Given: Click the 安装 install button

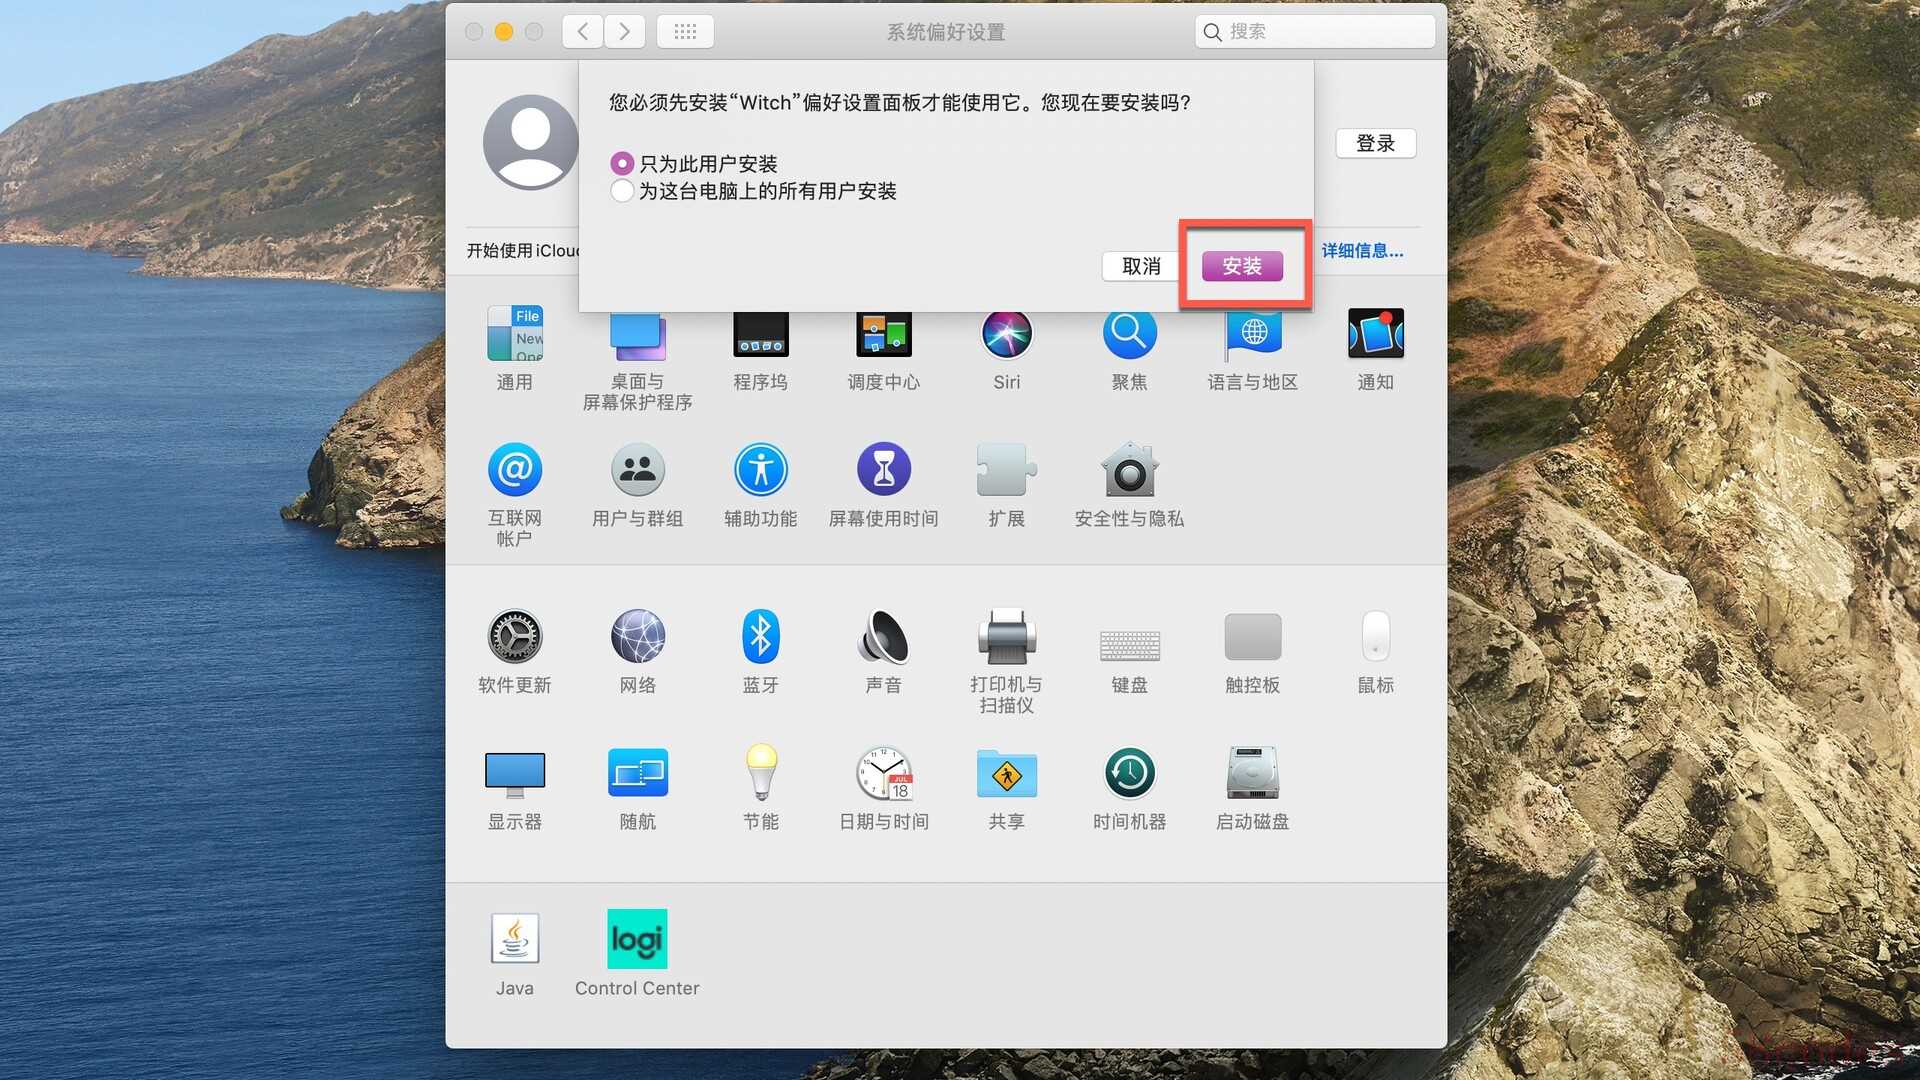Looking at the screenshot, I should [1242, 266].
